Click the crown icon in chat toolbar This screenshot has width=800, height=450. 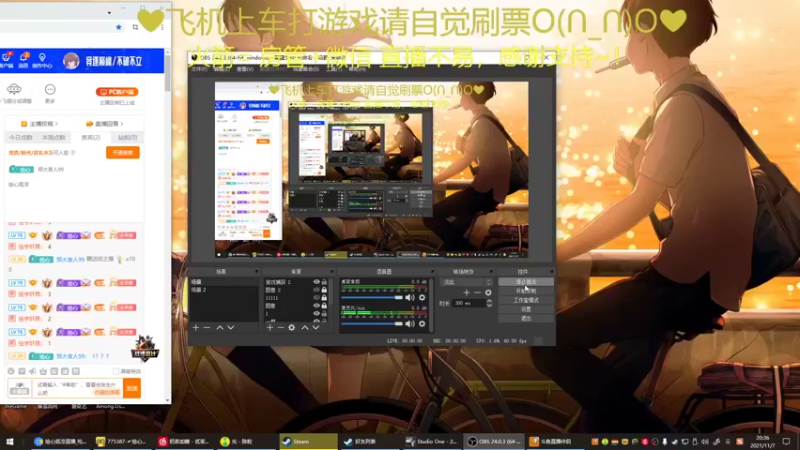pyautogui.click(x=43, y=371)
